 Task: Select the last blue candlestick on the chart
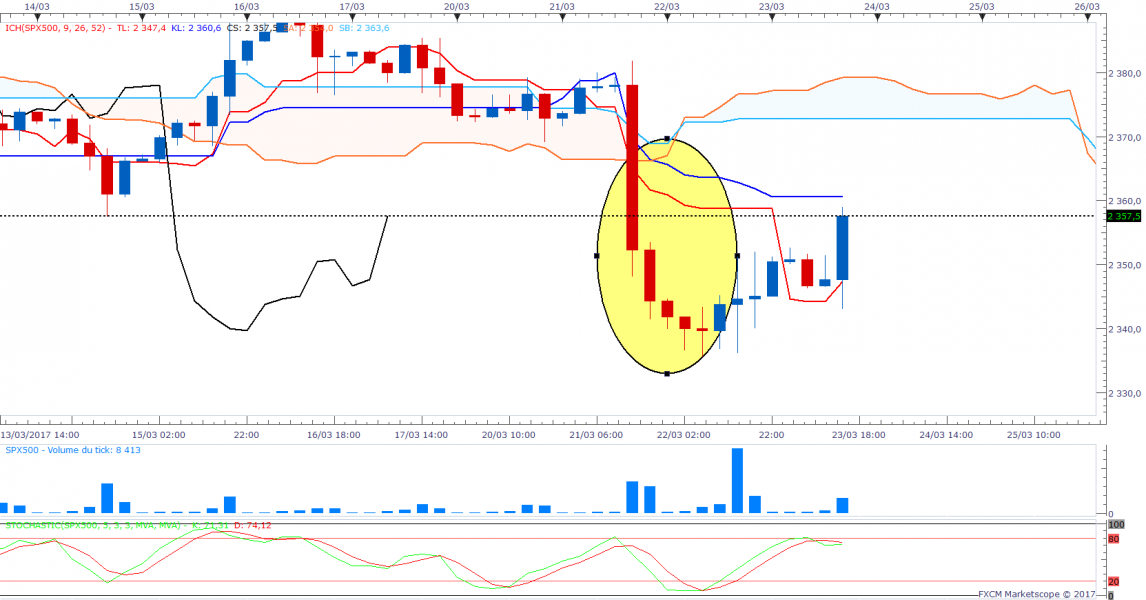click(x=843, y=247)
